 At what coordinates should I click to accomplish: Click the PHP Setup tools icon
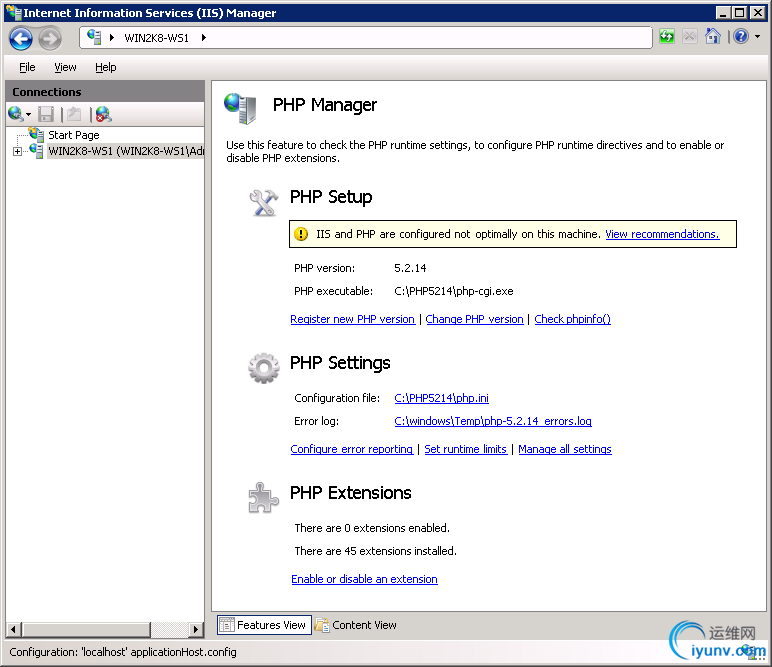coord(263,203)
